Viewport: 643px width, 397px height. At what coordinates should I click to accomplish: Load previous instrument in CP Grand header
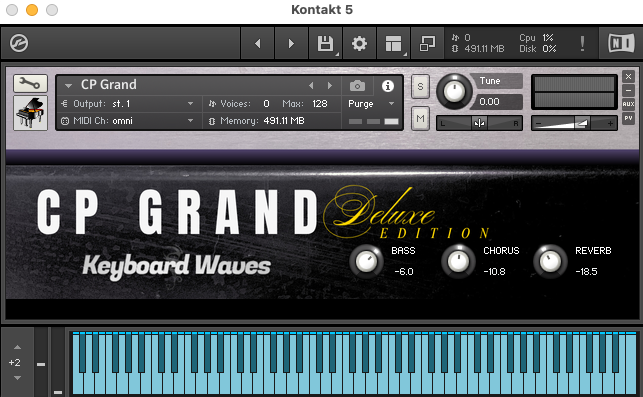(311, 85)
